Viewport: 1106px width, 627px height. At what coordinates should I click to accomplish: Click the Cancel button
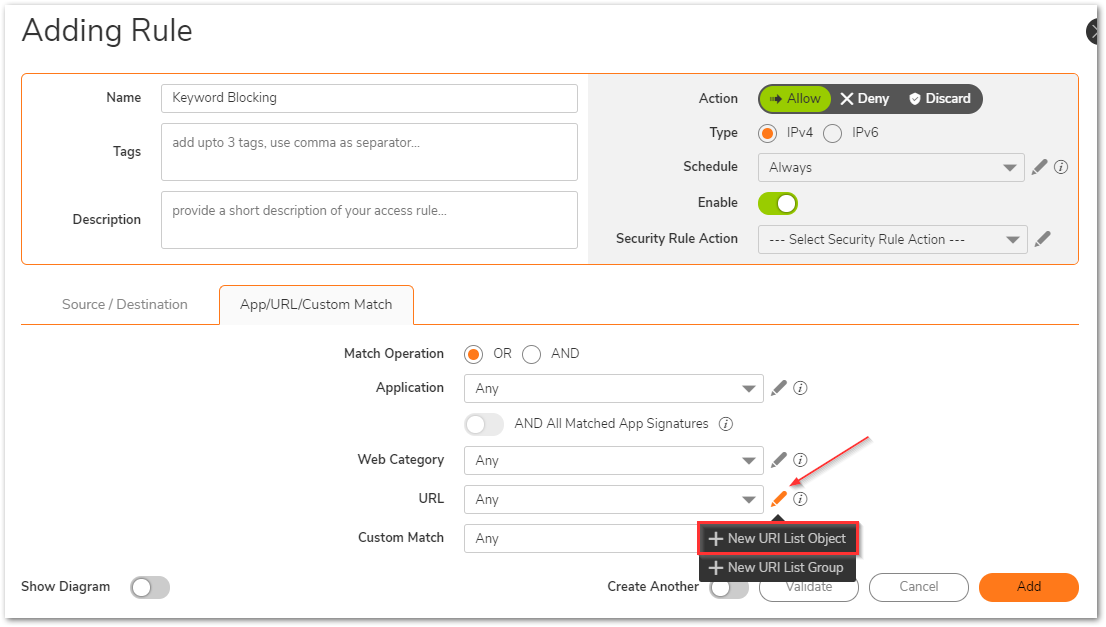coord(918,587)
